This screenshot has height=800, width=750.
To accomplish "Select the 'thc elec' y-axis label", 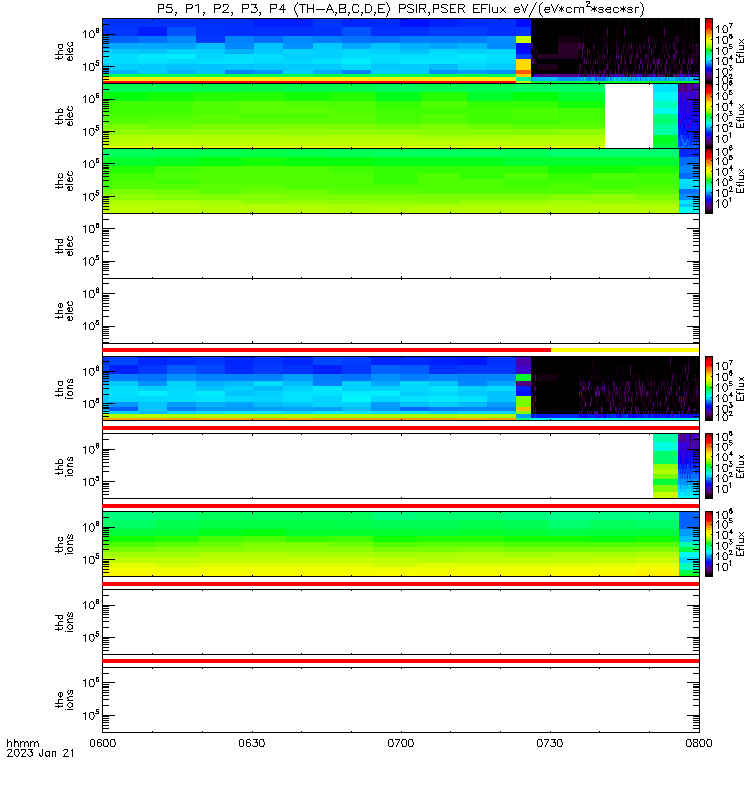I will pos(65,181).
